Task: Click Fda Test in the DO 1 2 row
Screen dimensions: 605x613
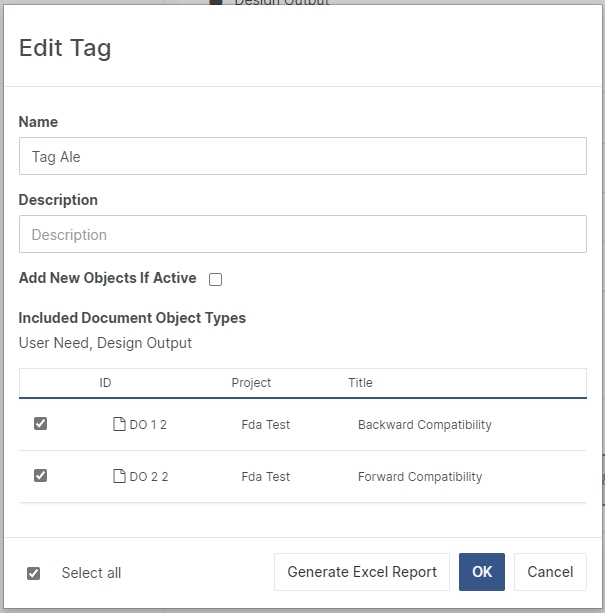Action: [x=266, y=425]
